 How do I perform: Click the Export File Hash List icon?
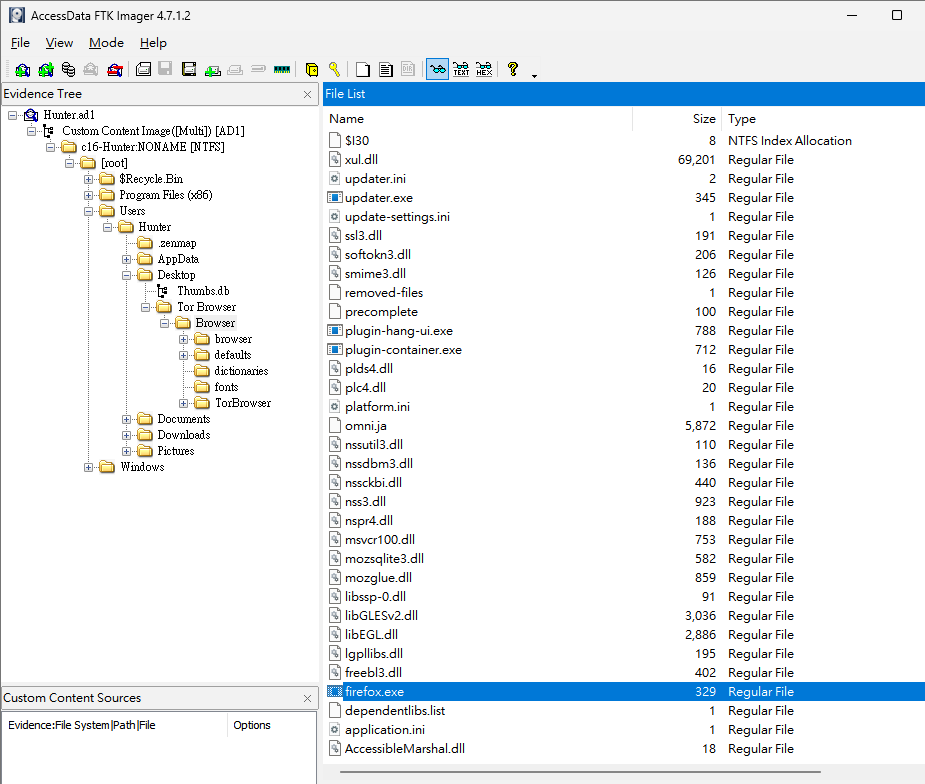coord(386,70)
